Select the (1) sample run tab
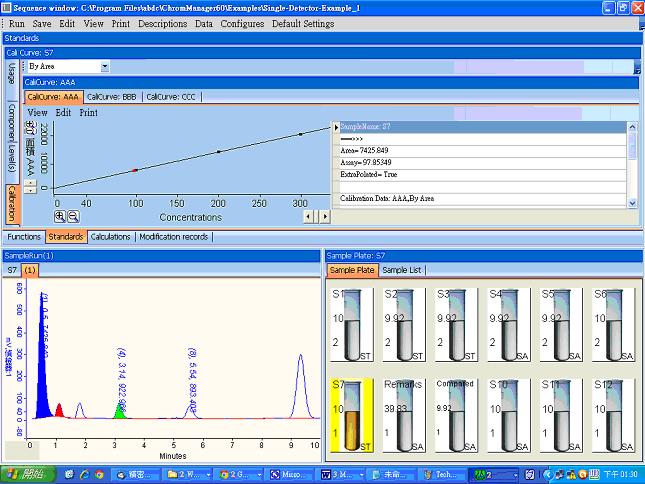 point(30,270)
